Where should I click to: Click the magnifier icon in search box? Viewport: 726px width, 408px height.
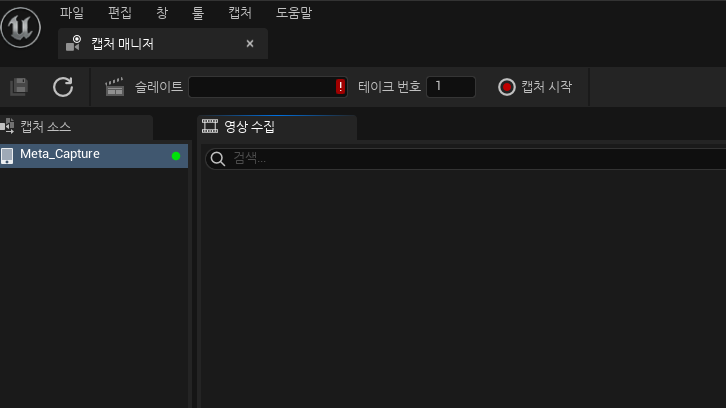click(218, 159)
